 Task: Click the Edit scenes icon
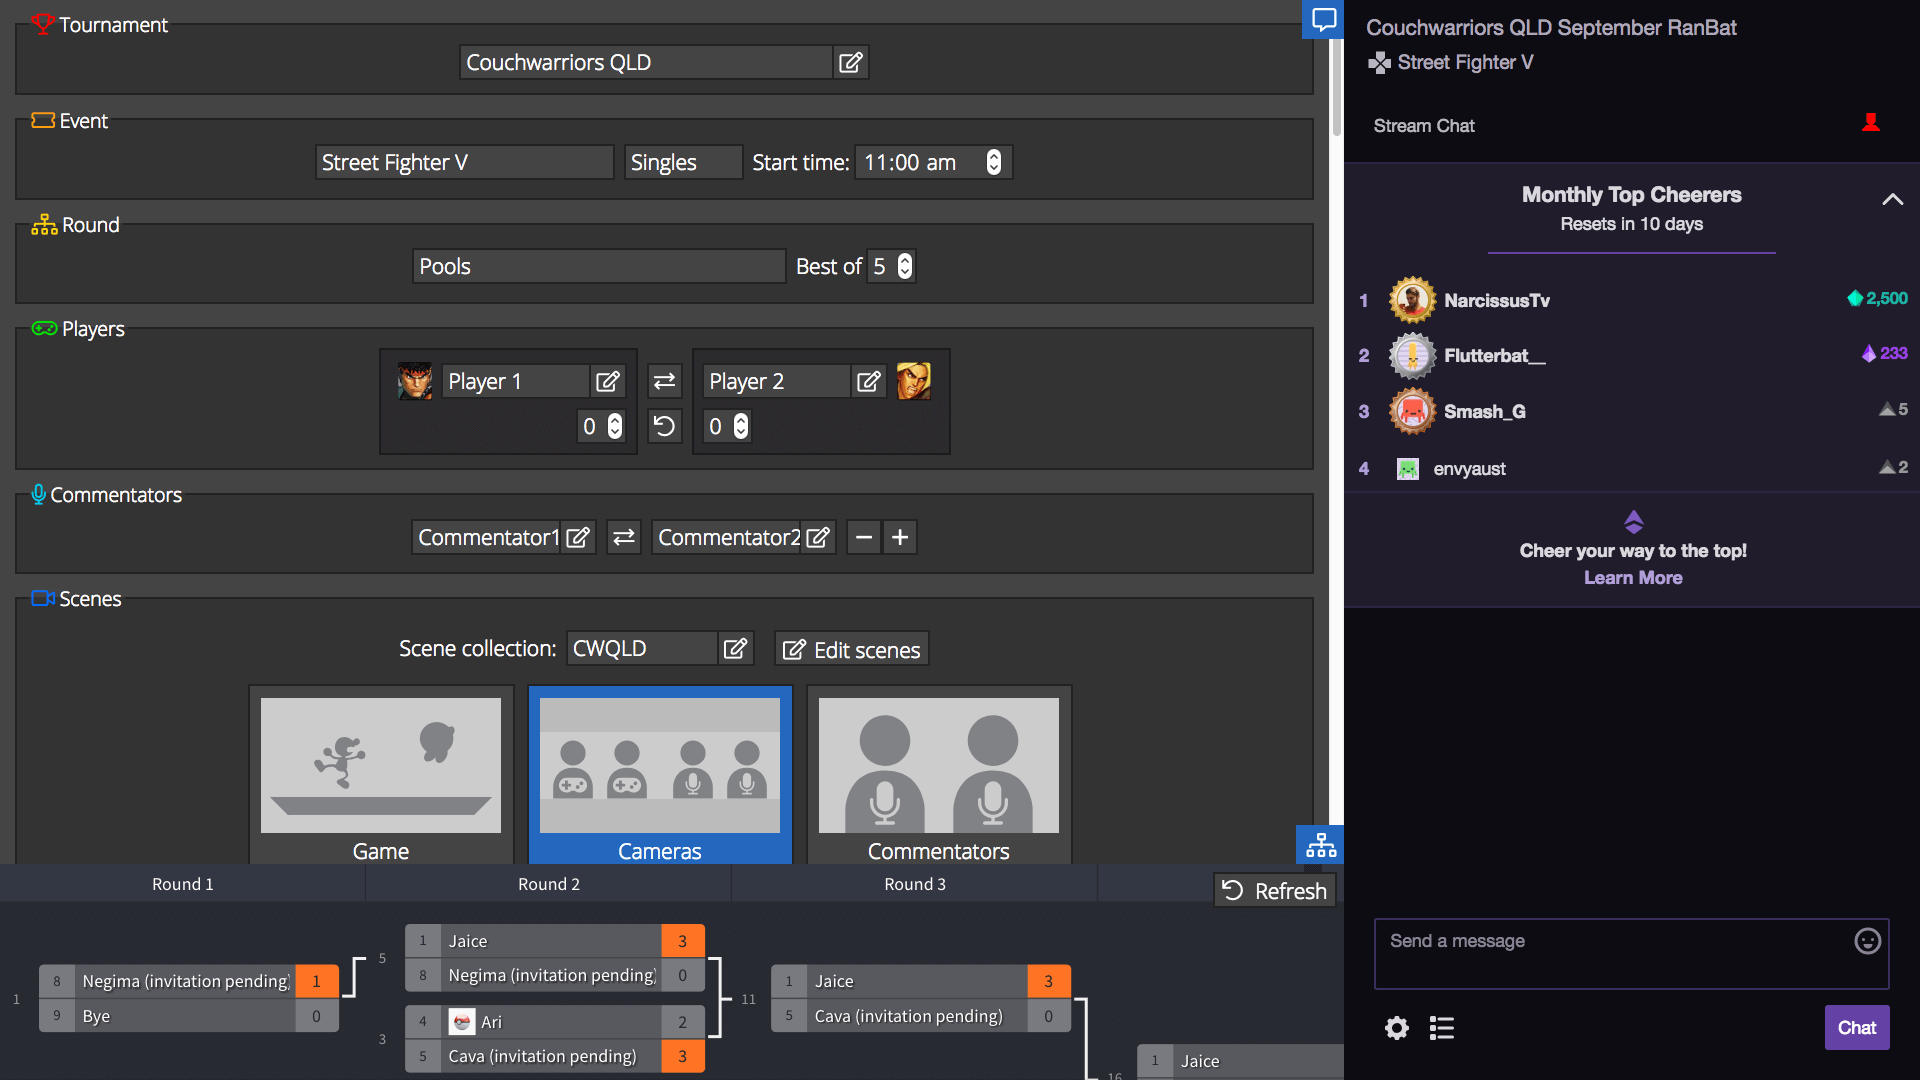(x=791, y=649)
